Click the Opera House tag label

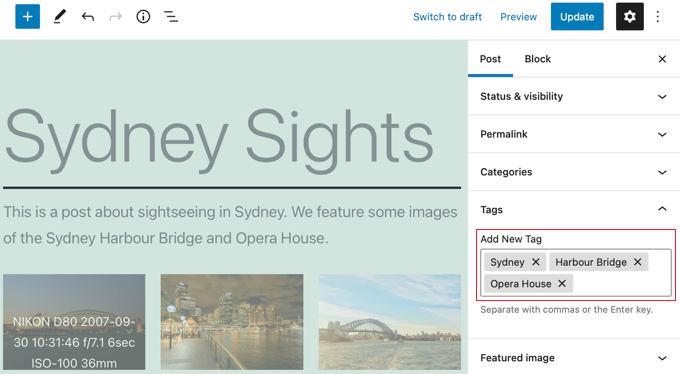(x=520, y=284)
